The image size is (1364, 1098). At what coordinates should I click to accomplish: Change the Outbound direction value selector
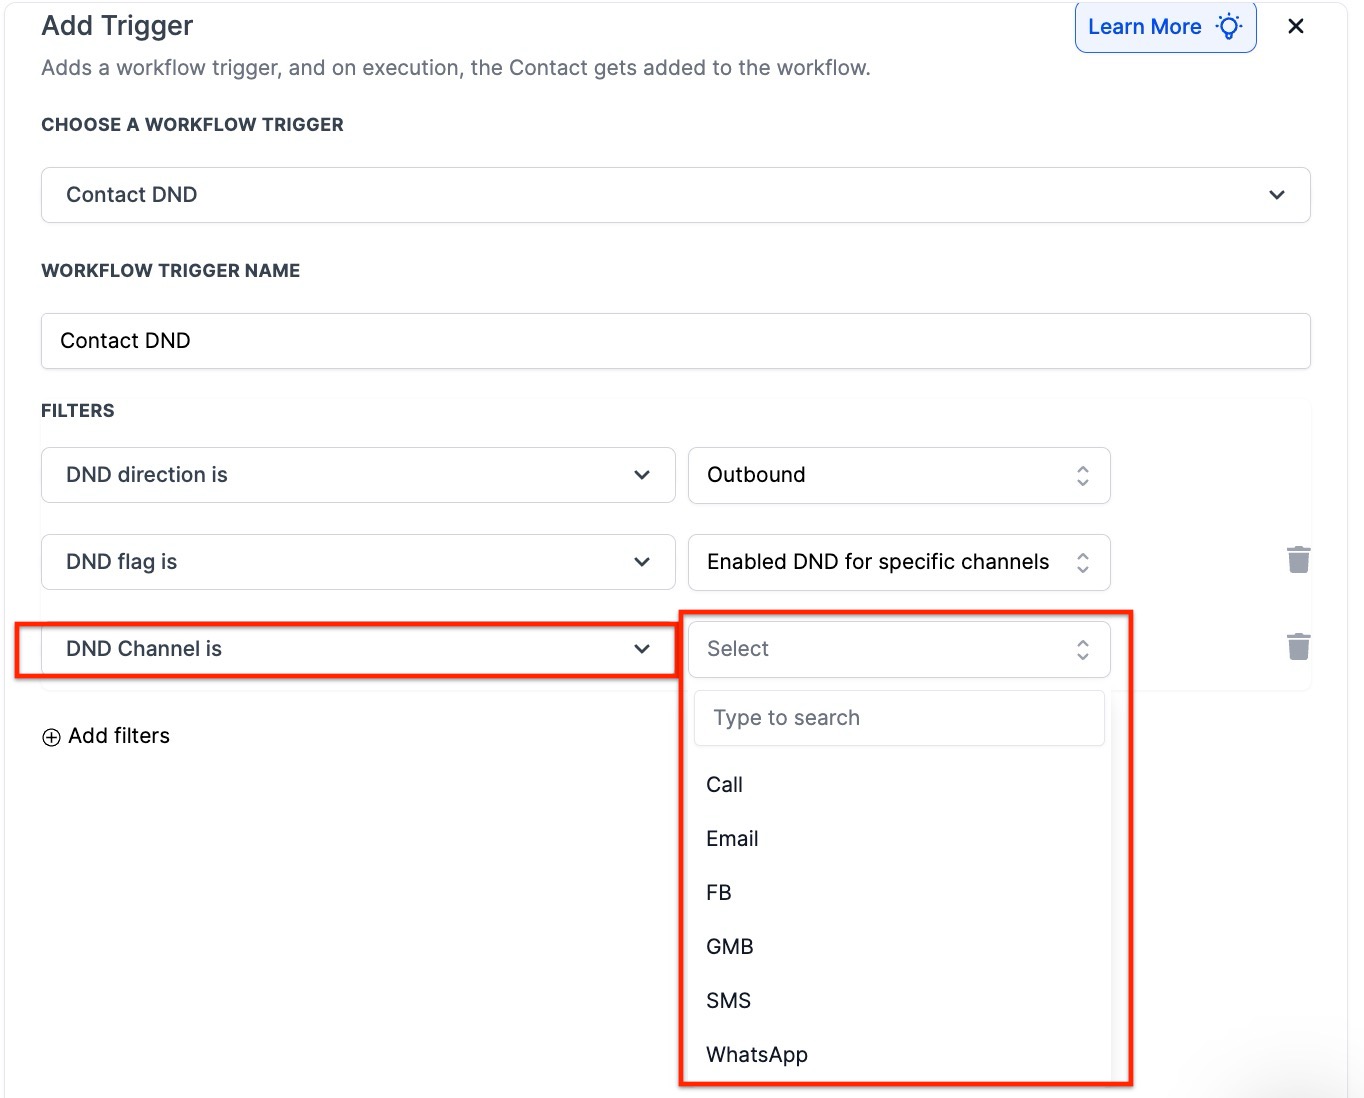[x=898, y=475]
